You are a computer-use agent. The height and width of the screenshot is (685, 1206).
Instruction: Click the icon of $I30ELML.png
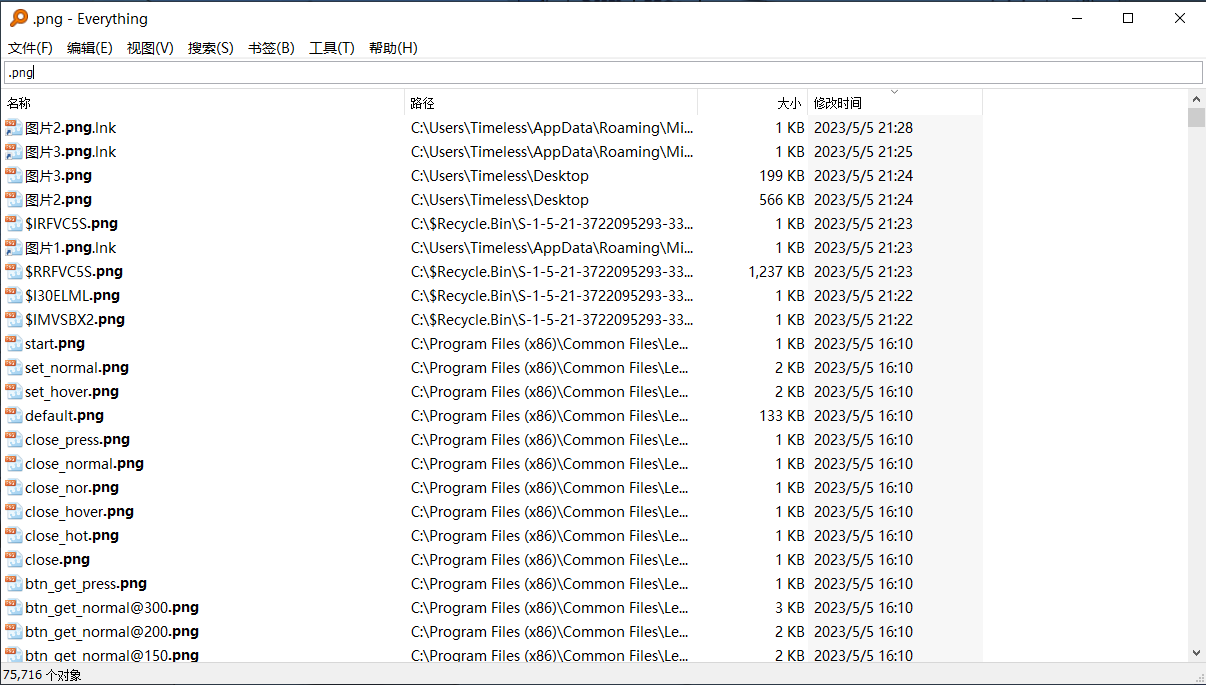(13, 295)
